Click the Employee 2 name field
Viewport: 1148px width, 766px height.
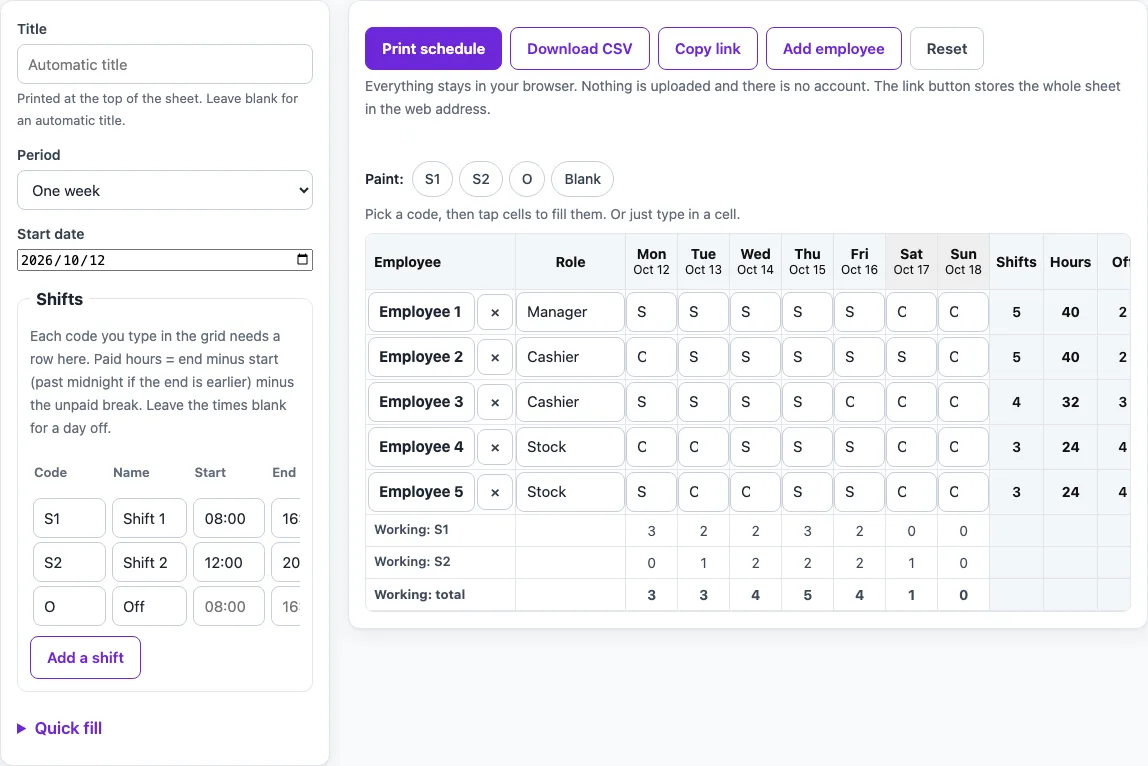click(x=421, y=357)
